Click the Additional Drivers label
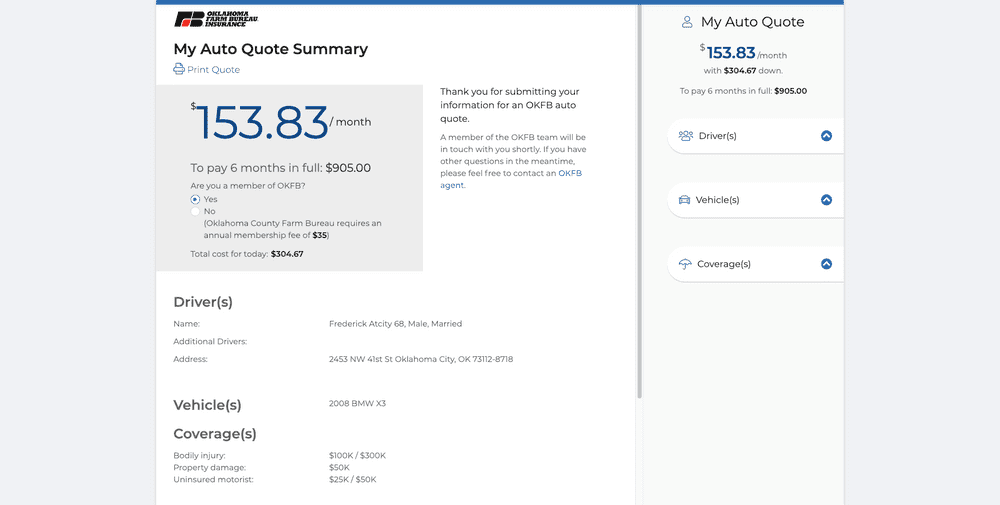 point(210,342)
